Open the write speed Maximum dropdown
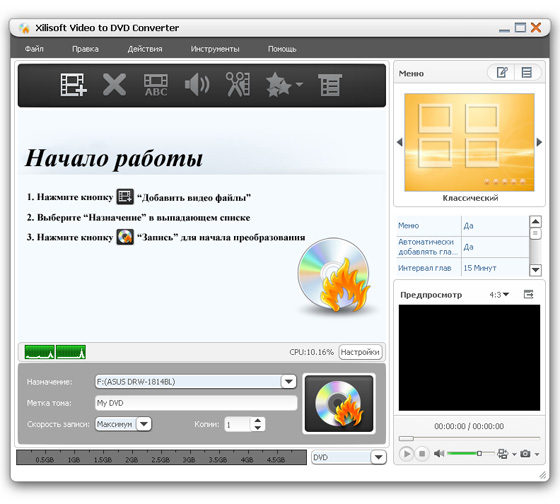The width and height of the screenshot is (560, 504). pyautogui.click(x=144, y=424)
